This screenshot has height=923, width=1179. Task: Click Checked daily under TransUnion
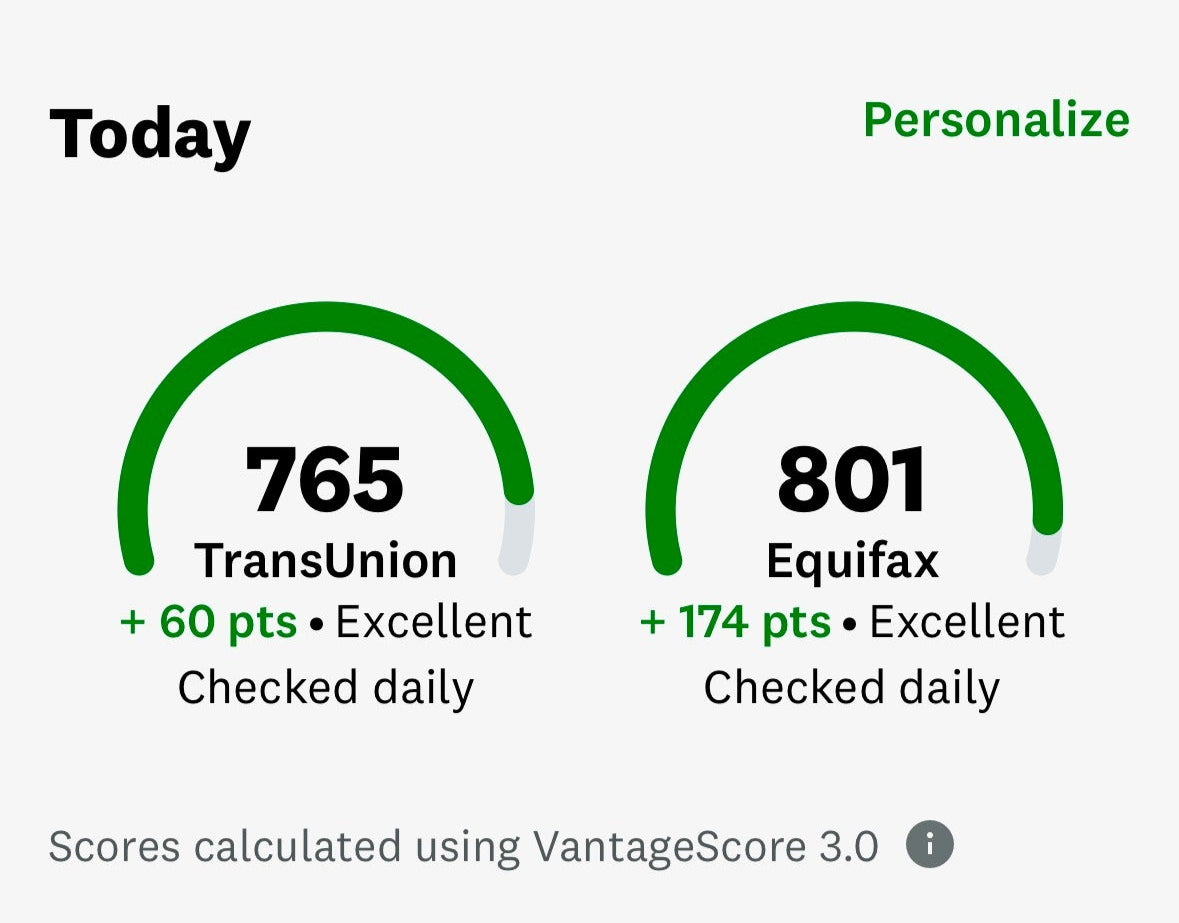tap(325, 688)
